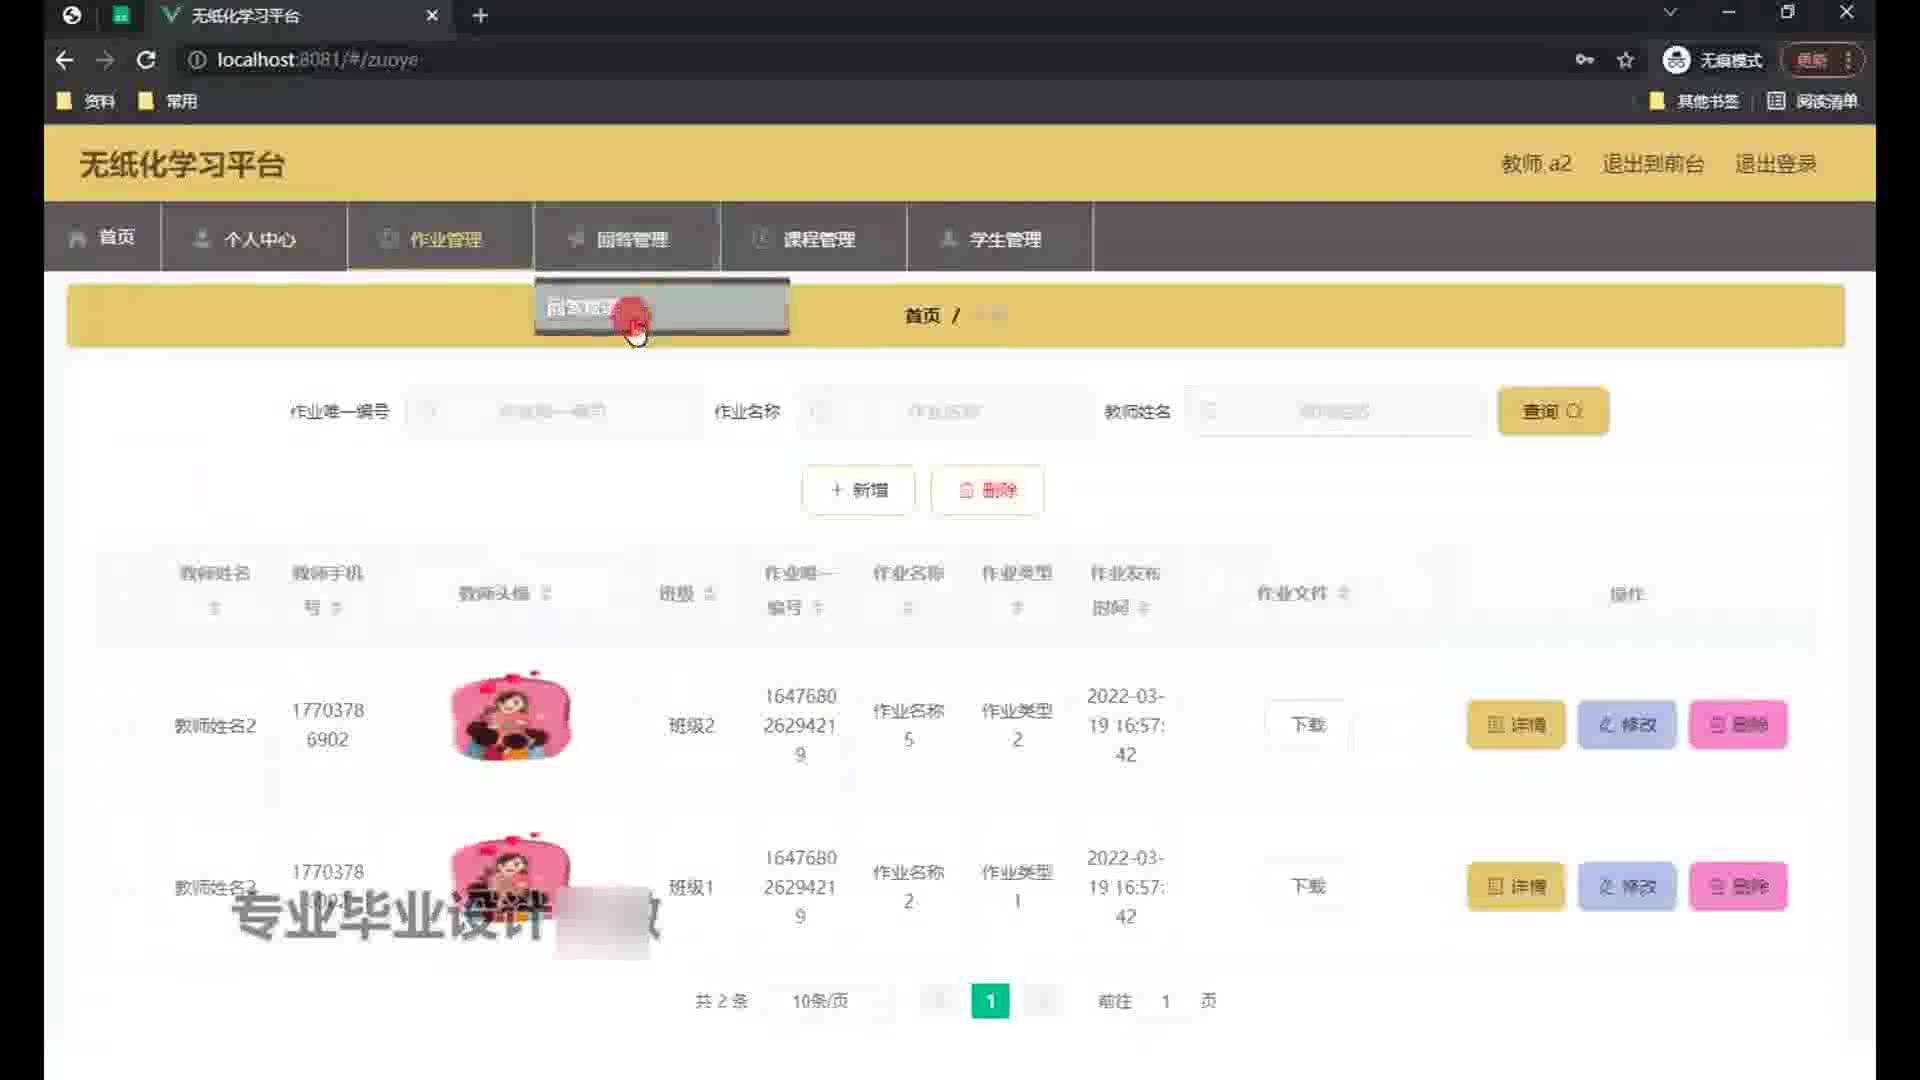Click the sort arrows beside 班级 column
This screenshot has height=1080, width=1920.
709,593
